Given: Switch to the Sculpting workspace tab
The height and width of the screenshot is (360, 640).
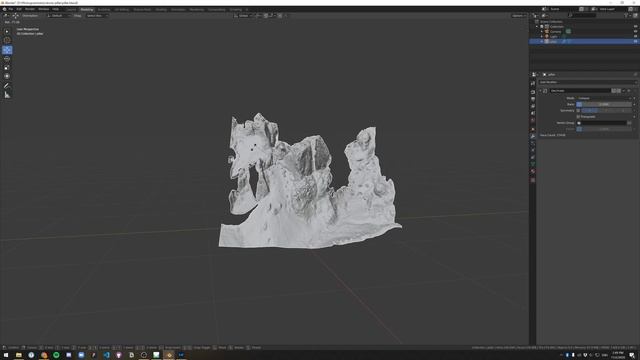Looking at the screenshot, I should point(104,9).
